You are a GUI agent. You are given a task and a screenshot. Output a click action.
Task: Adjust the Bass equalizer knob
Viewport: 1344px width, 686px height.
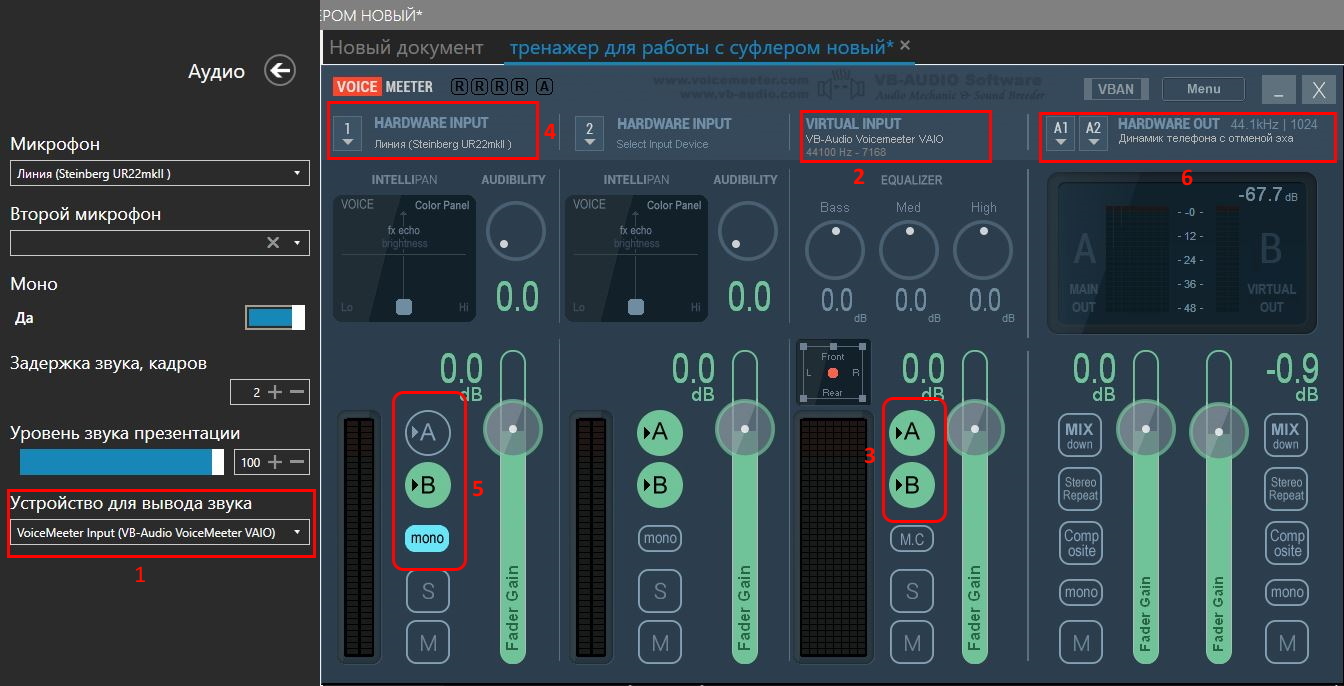tap(834, 249)
